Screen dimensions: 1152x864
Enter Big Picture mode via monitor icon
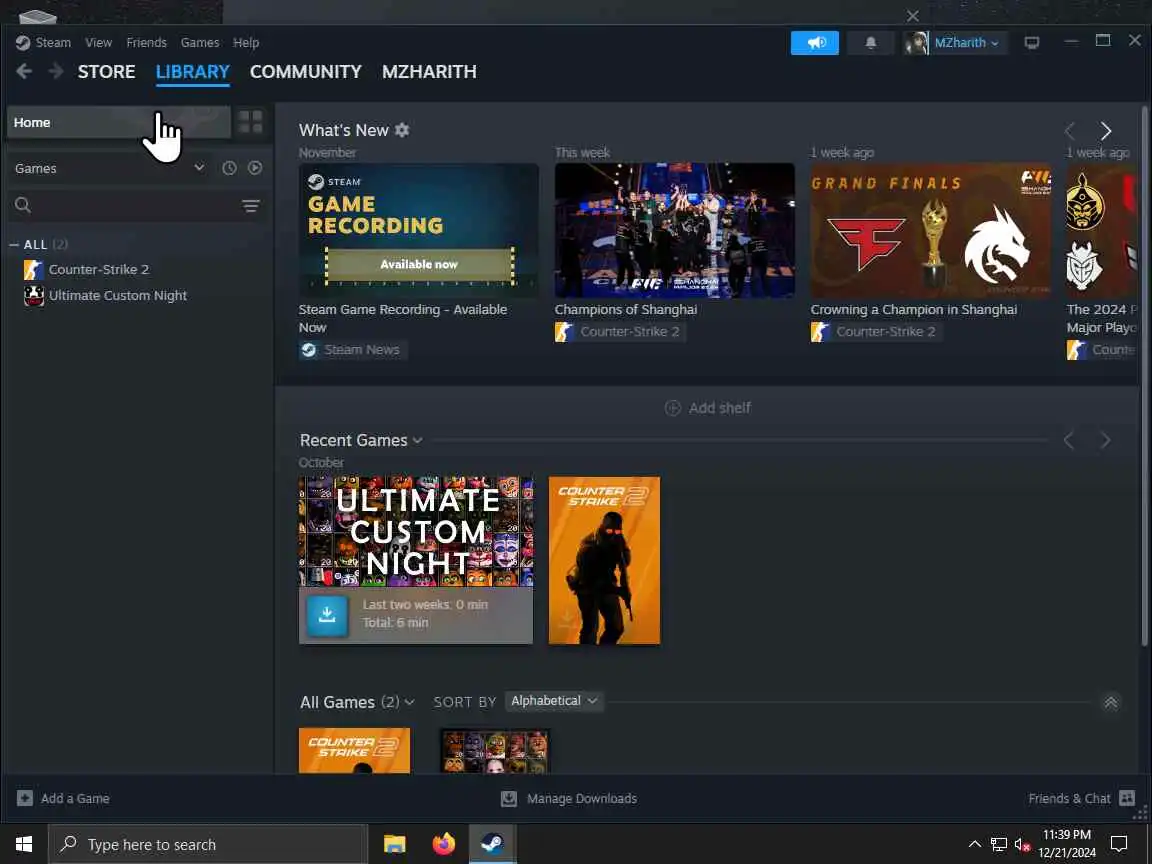pos(1032,43)
